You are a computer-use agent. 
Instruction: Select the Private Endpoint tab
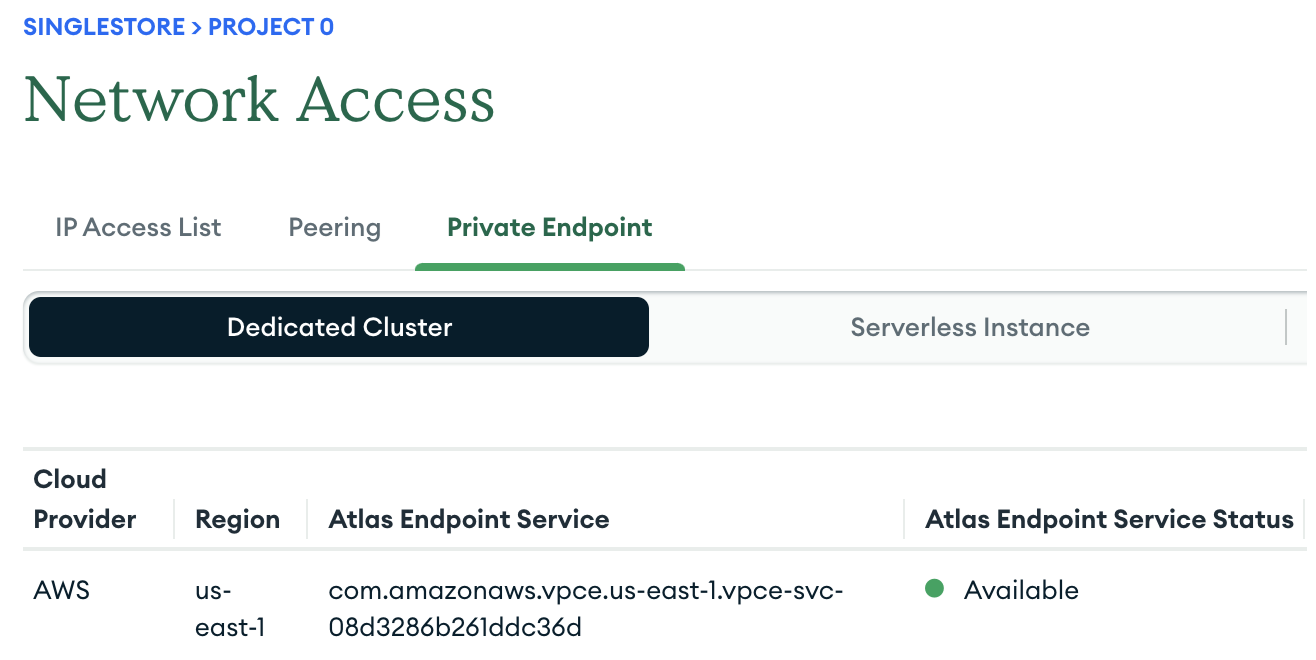pyautogui.click(x=550, y=228)
